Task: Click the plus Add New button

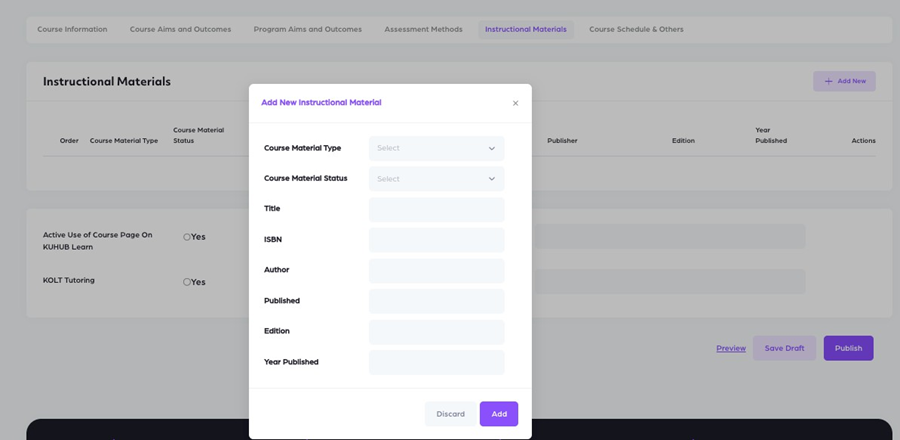Action: tap(844, 81)
